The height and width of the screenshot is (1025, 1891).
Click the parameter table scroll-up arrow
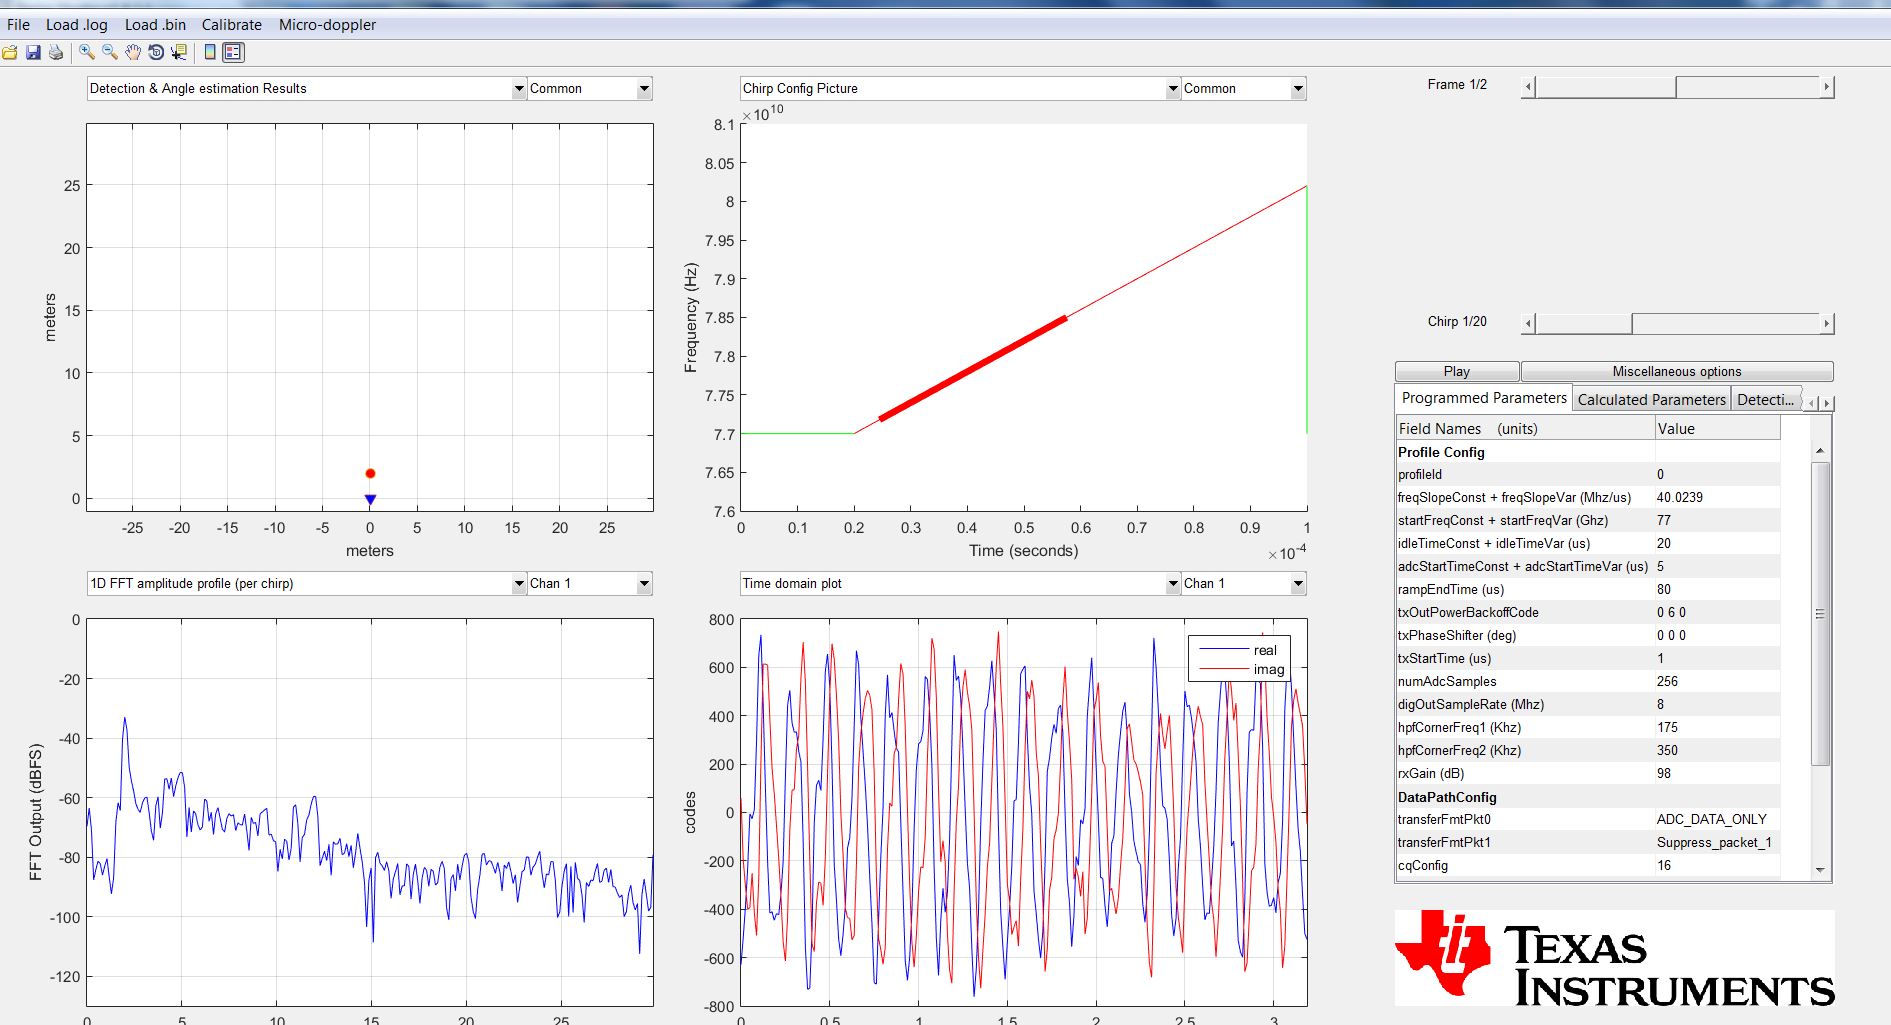tap(1820, 451)
